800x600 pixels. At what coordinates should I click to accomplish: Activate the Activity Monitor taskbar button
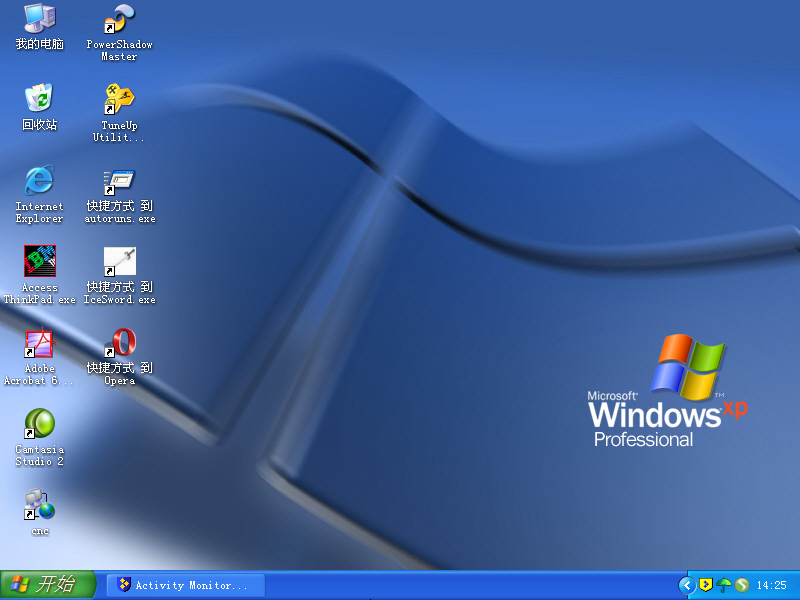(186, 585)
